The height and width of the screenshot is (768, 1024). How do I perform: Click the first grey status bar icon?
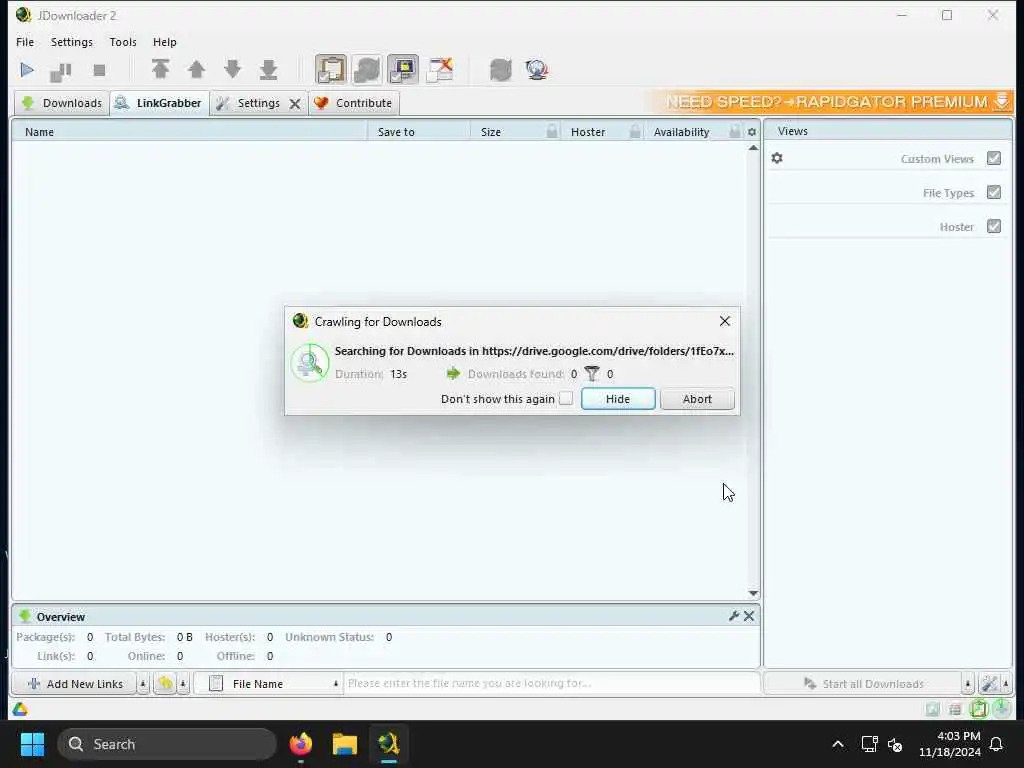click(933, 709)
